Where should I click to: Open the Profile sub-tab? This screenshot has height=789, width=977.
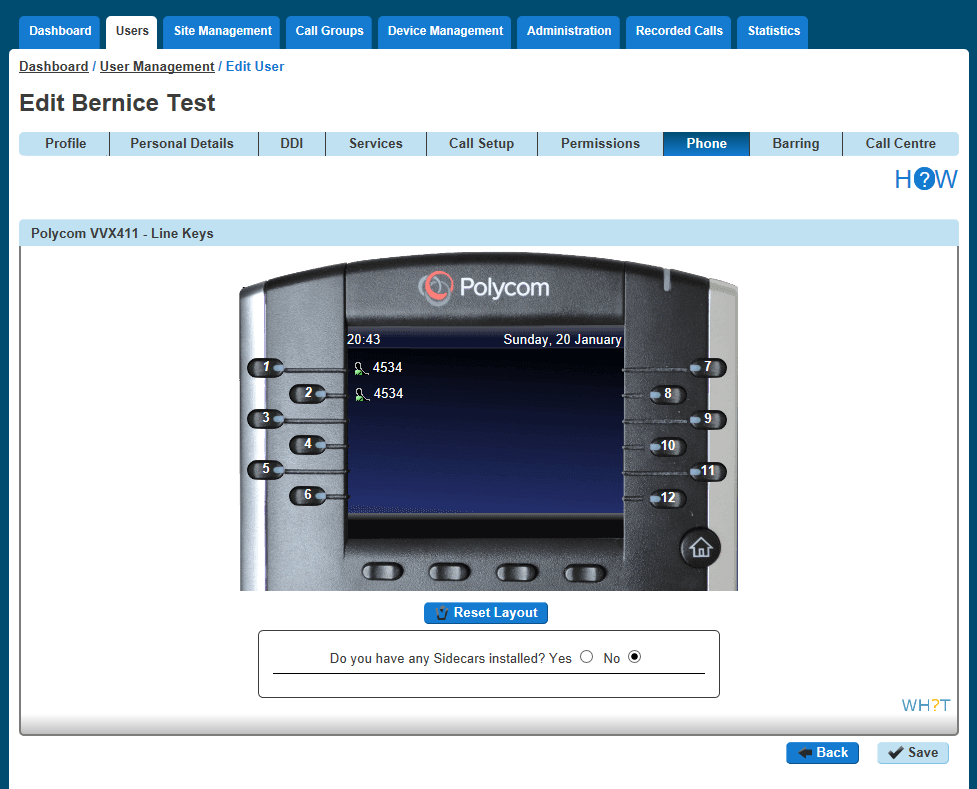65,144
